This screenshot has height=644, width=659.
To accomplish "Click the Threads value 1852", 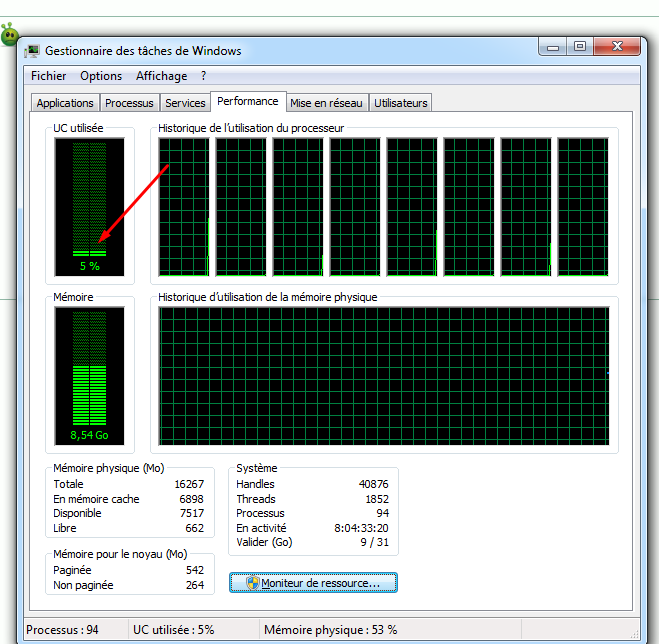I will pos(377,499).
